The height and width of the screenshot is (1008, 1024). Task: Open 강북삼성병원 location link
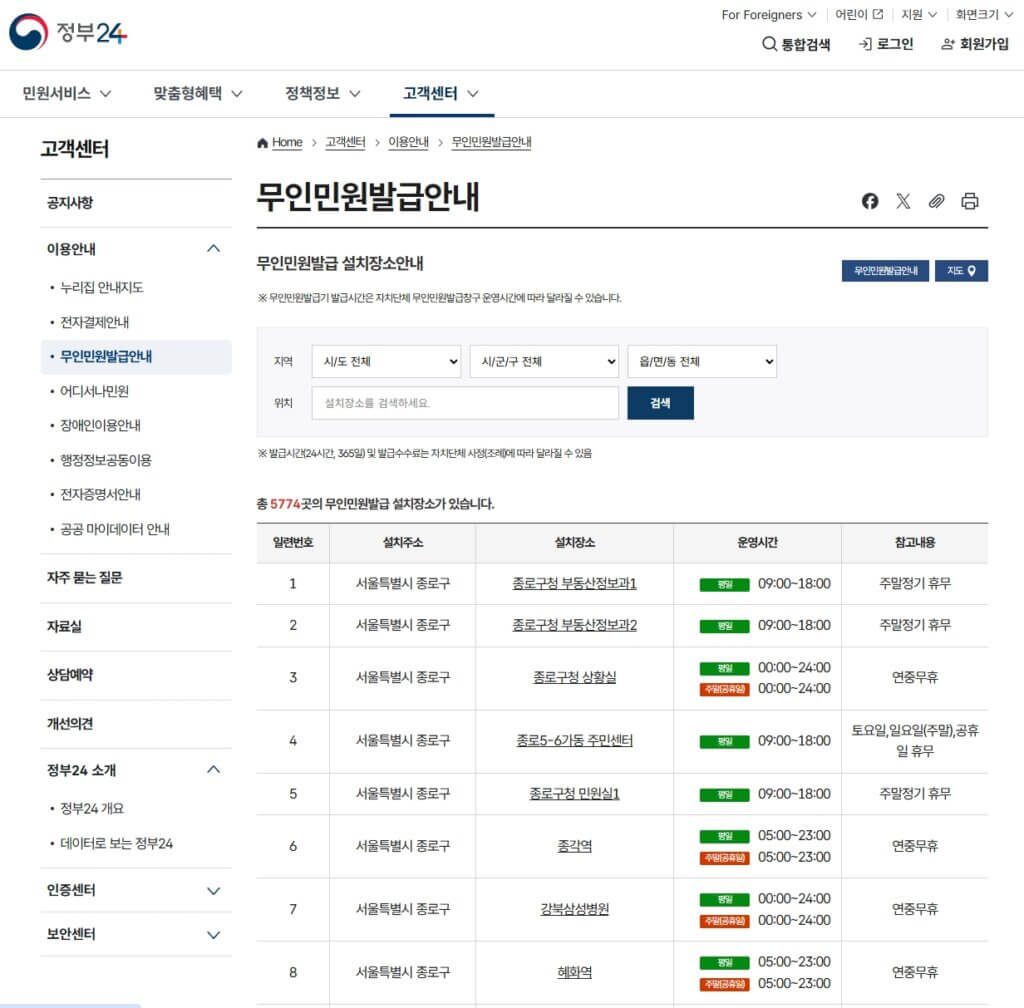574,909
